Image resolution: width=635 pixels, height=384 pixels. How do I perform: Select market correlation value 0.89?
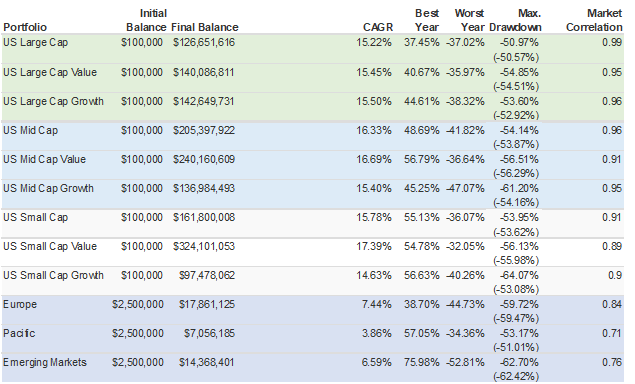point(612,246)
